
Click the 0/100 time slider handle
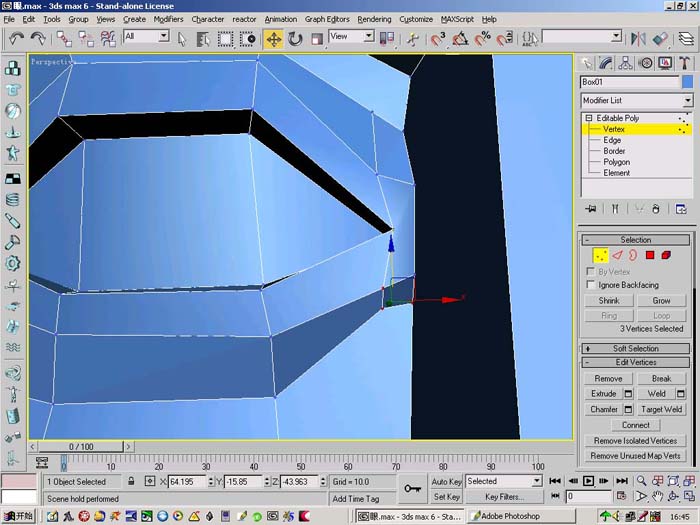[x=80, y=446]
